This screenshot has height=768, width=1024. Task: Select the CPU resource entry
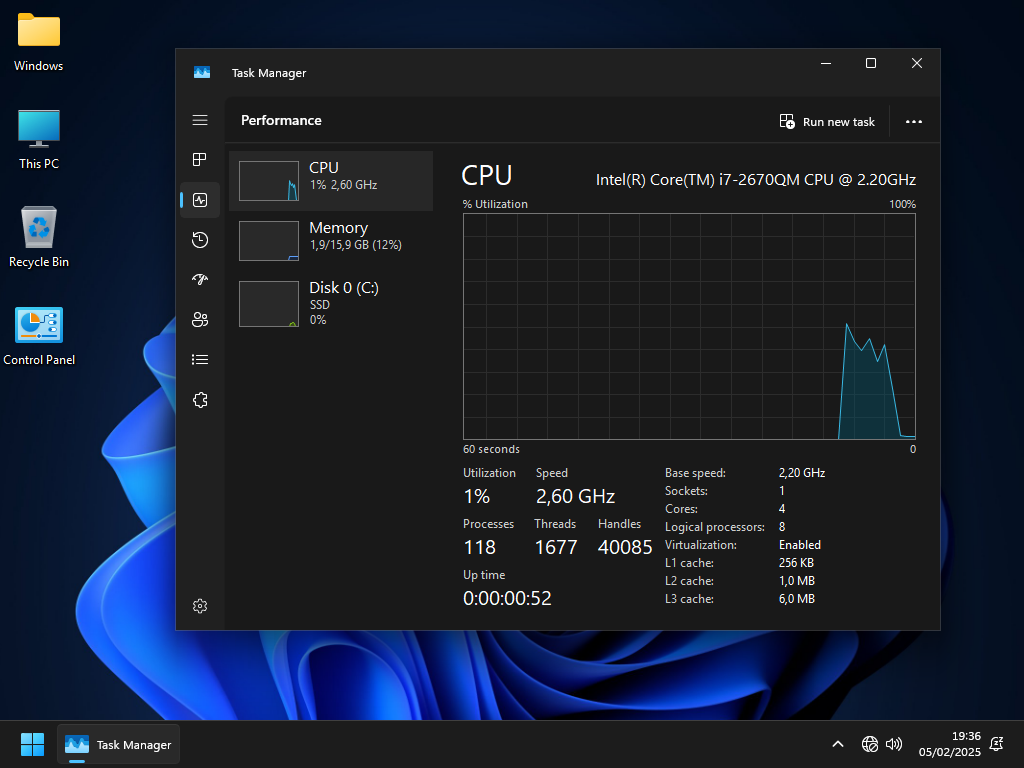pos(331,181)
